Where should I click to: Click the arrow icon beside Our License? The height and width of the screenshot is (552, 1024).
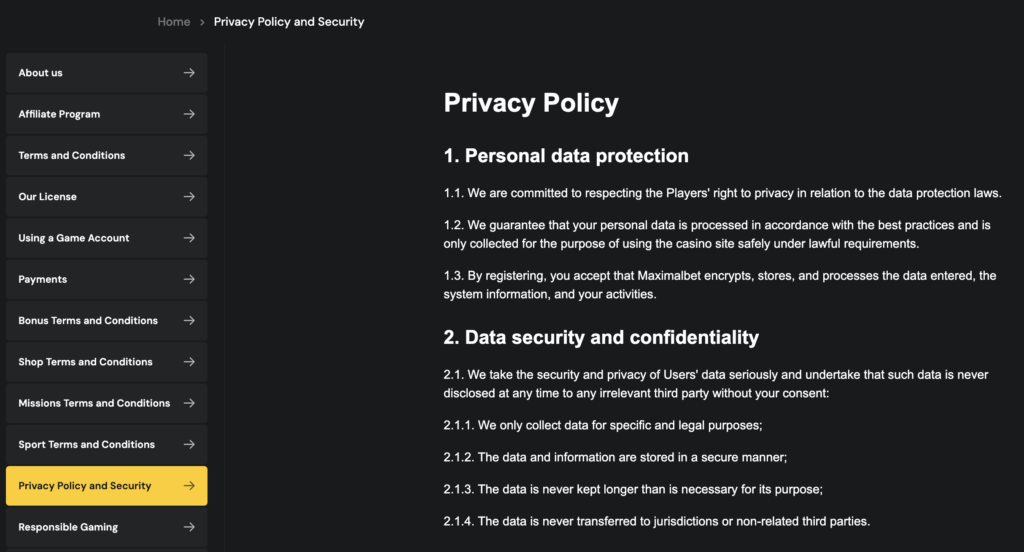pyautogui.click(x=189, y=197)
